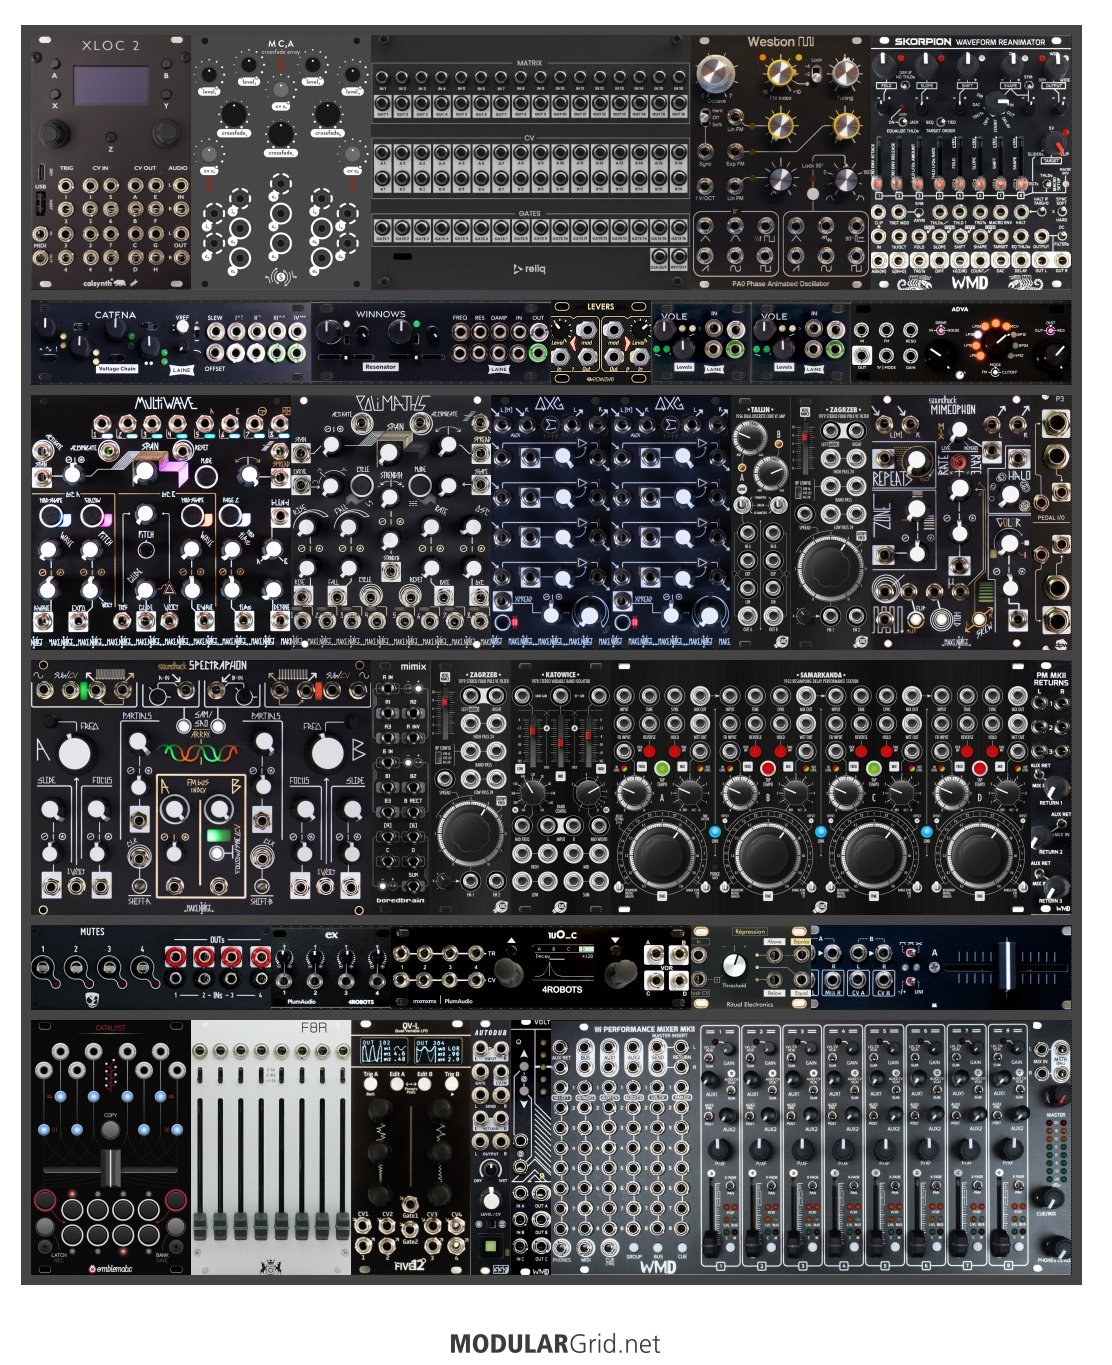Click the MATRIX section label
This screenshot has height=1365, width=1112.
pos(529,63)
